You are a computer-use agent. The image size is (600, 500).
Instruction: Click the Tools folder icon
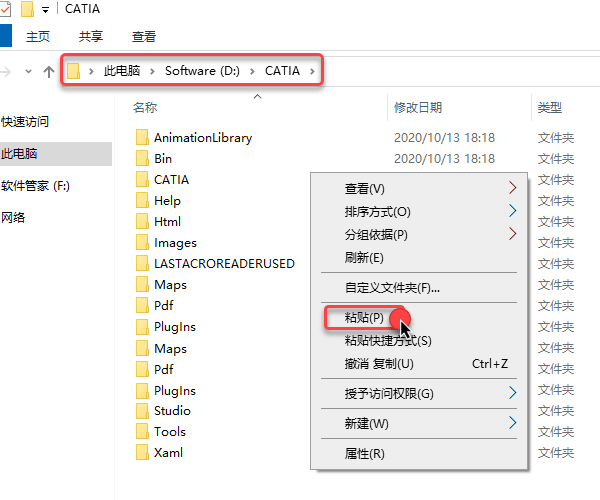[x=141, y=432]
